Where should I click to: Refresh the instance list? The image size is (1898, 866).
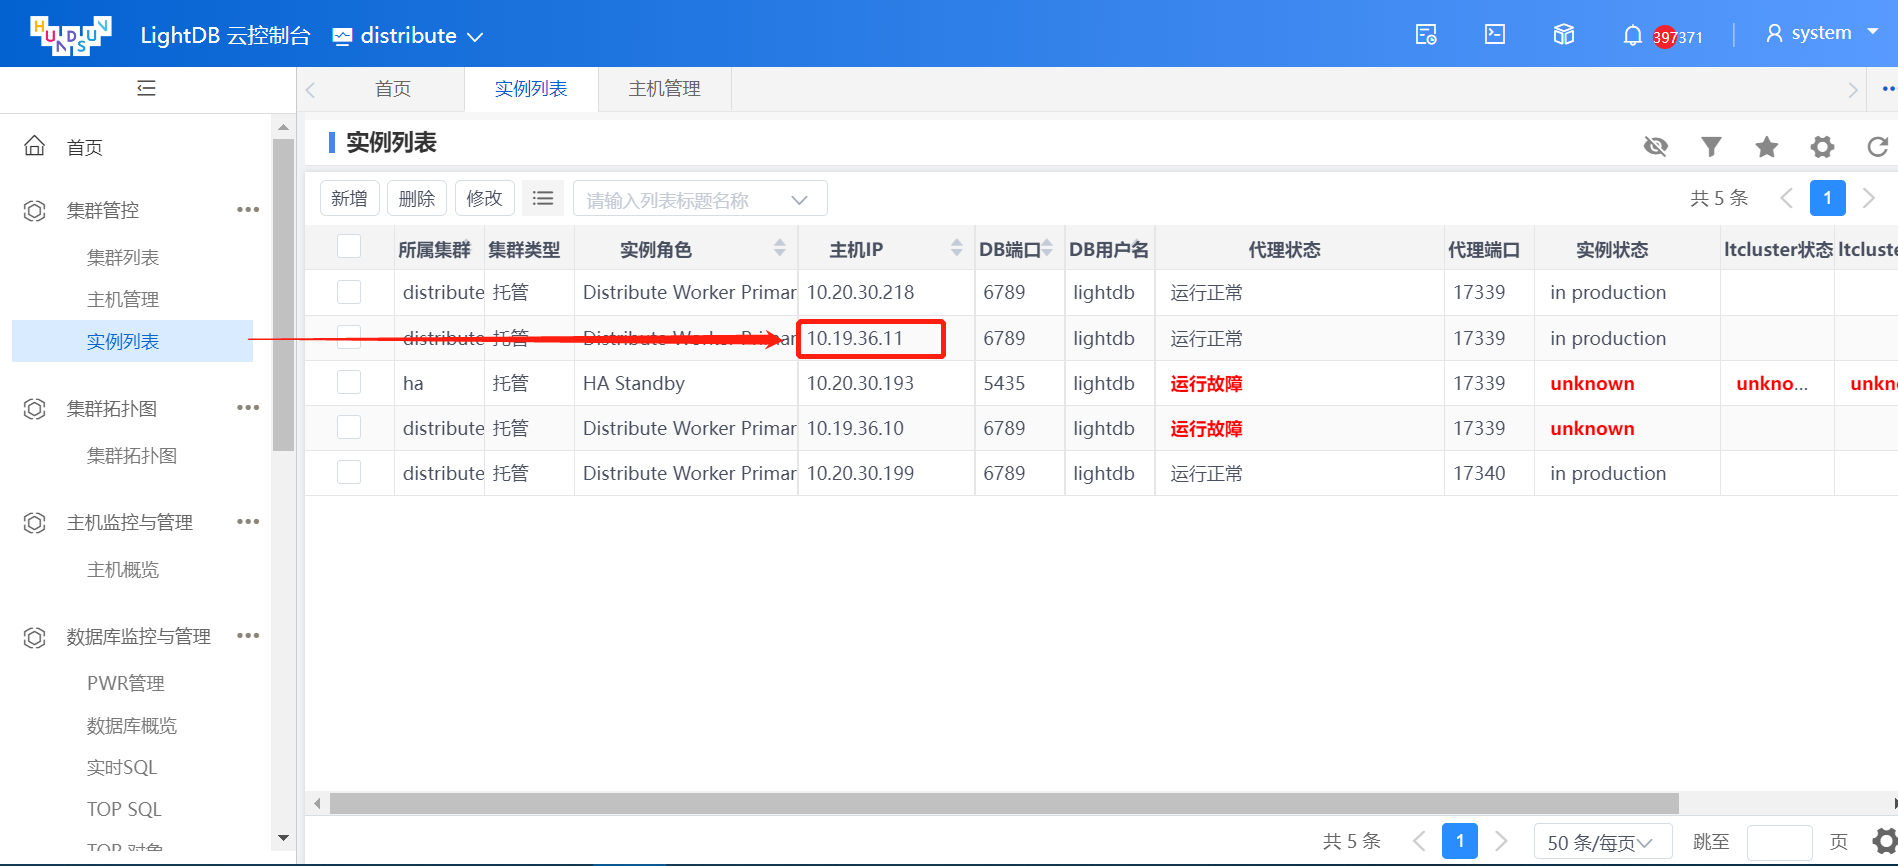click(x=1878, y=147)
